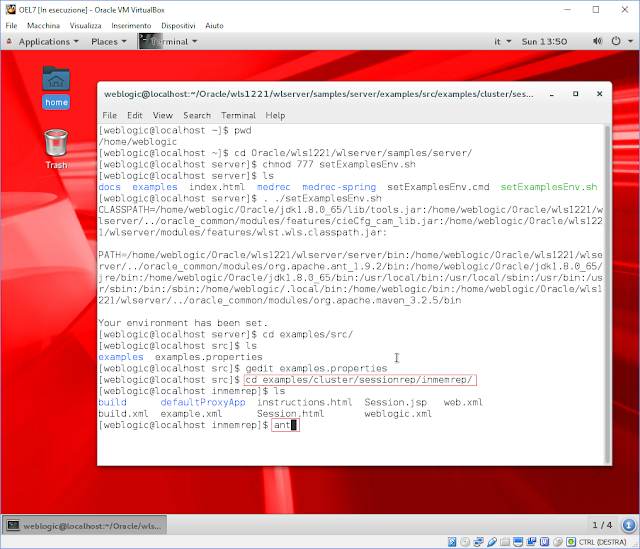Open the terminal window File menu
The height and width of the screenshot is (549, 640).
tap(109, 116)
